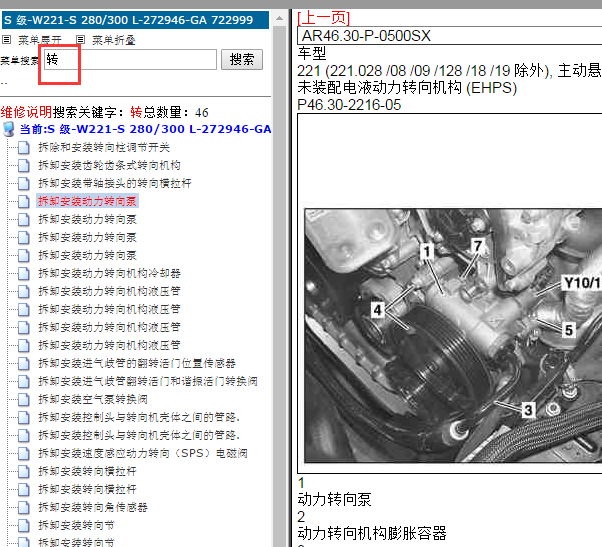Click document icon for 拆卸安装速度感应动力转向（SPS）电磁阀
Screen dimensions: 602x547
point(24,453)
